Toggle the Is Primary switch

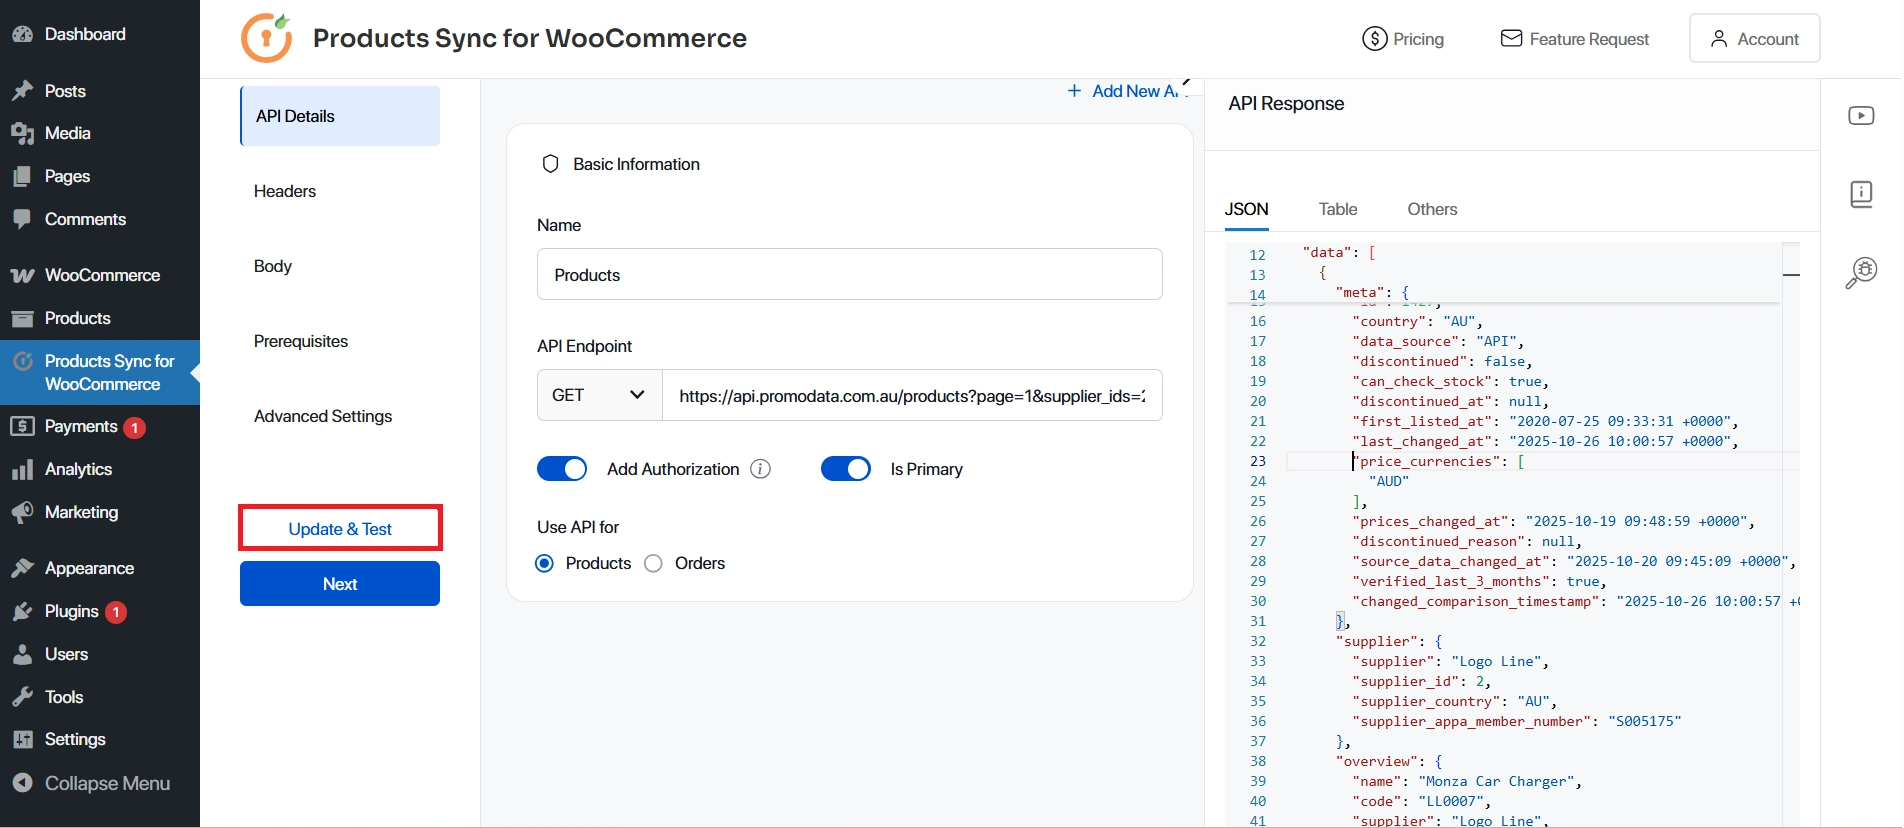pos(846,469)
